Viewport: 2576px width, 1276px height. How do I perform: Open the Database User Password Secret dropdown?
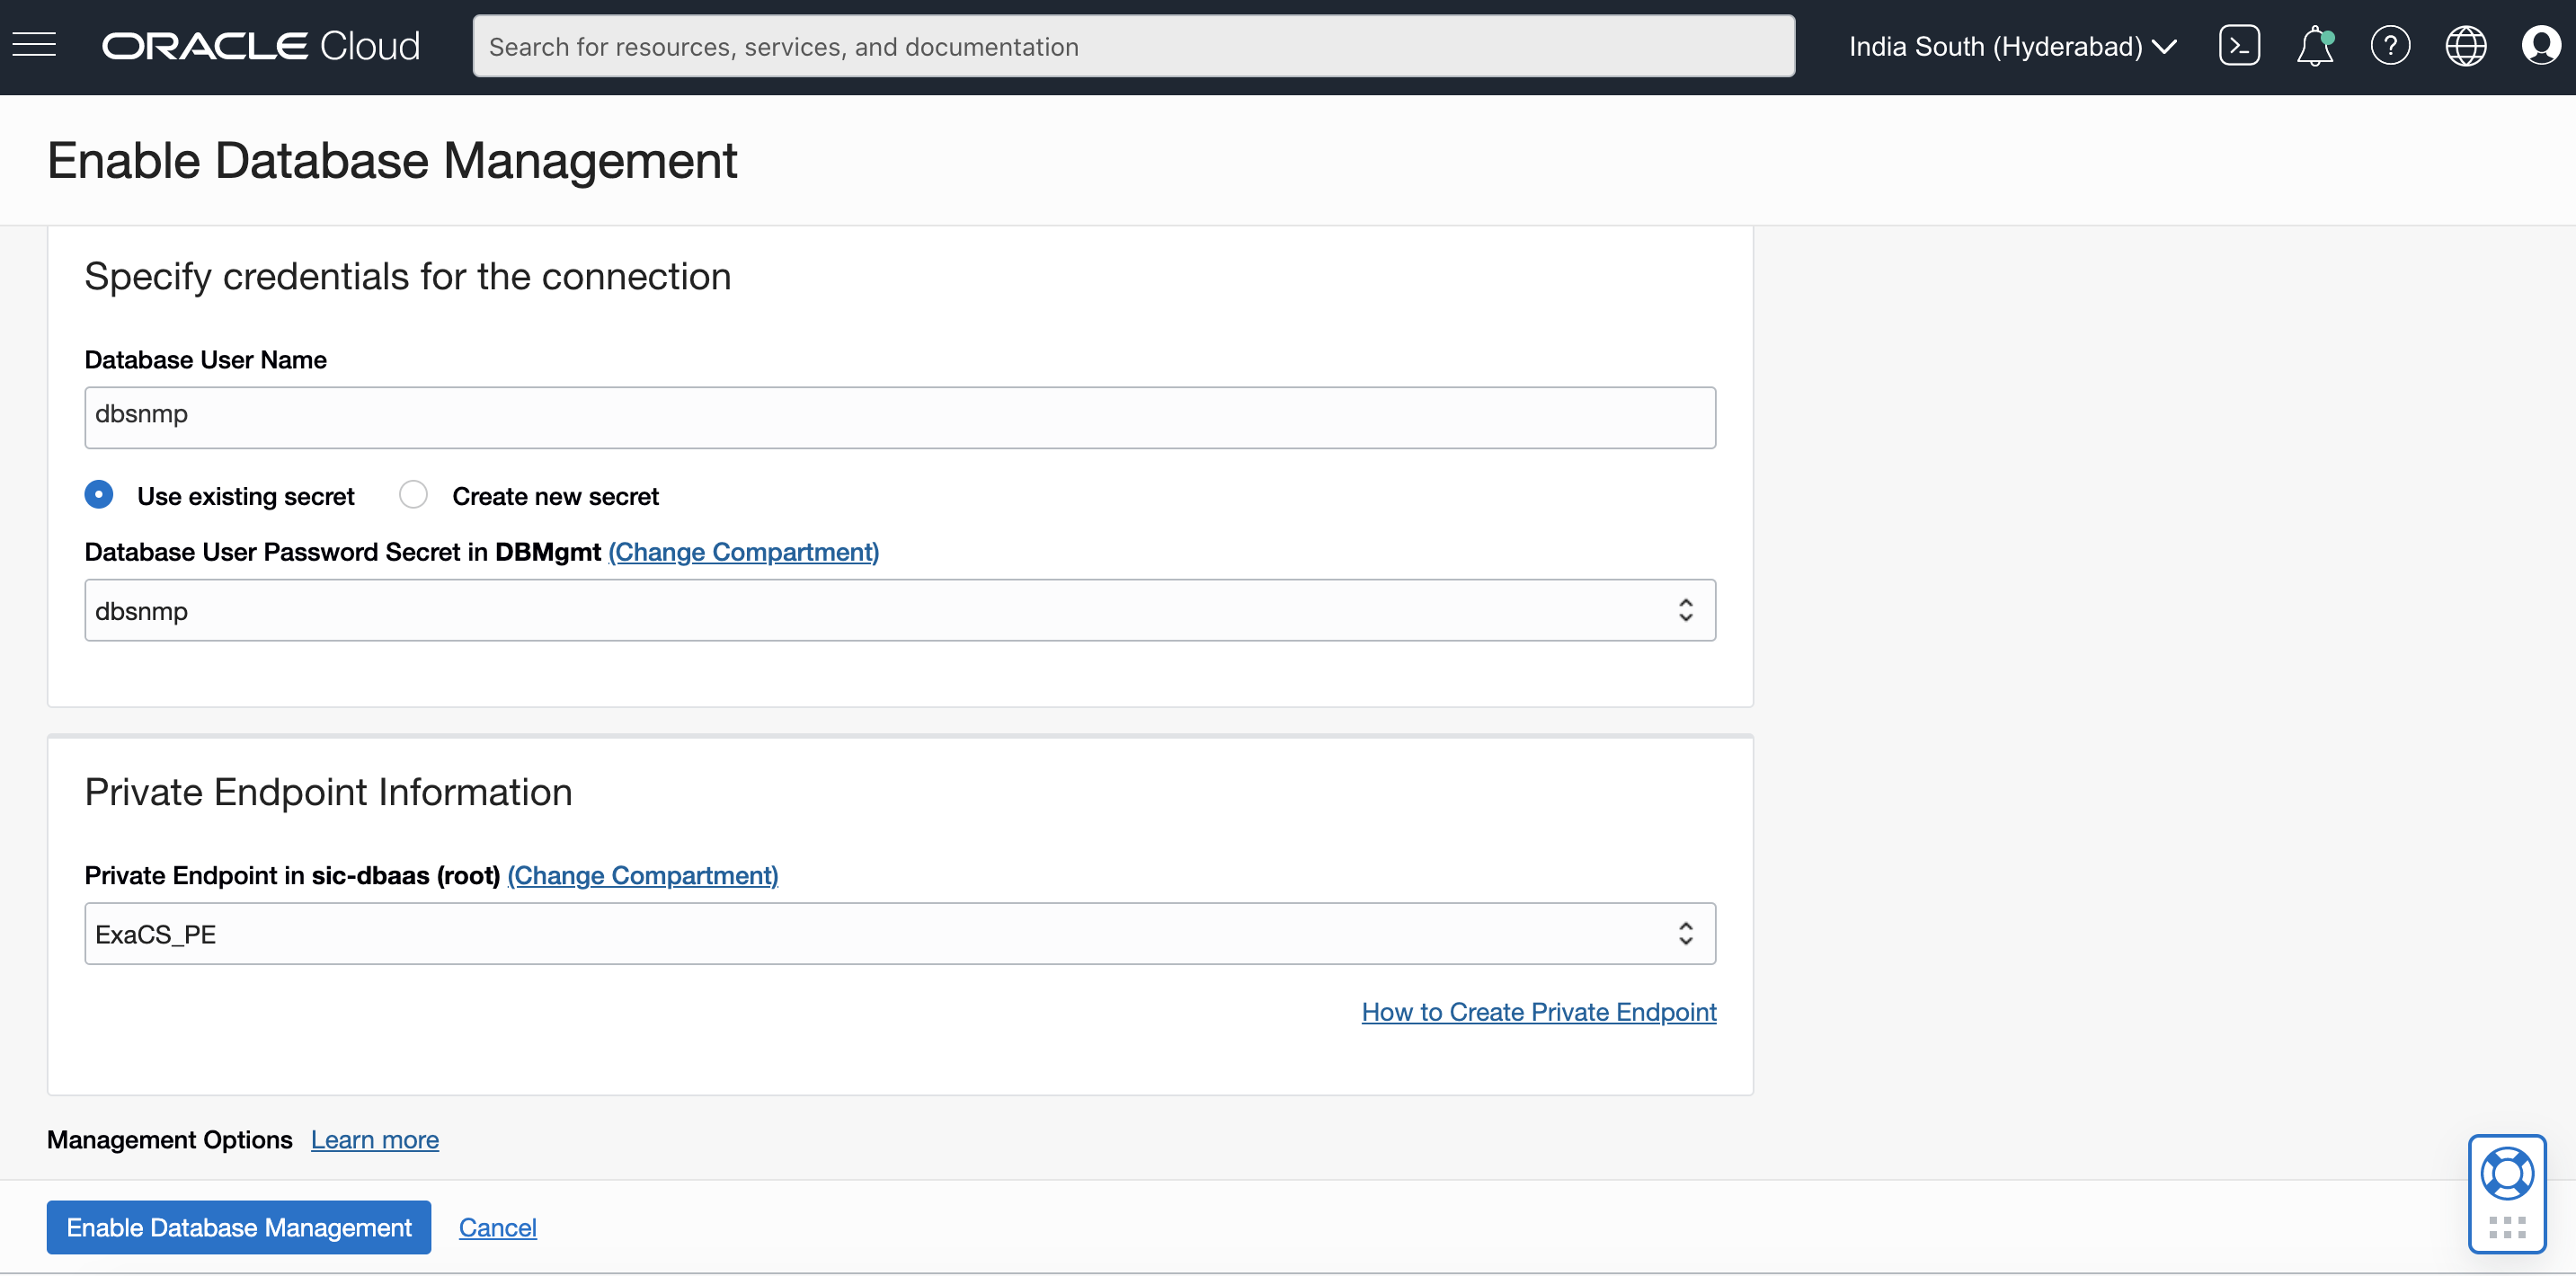(x=900, y=610)
